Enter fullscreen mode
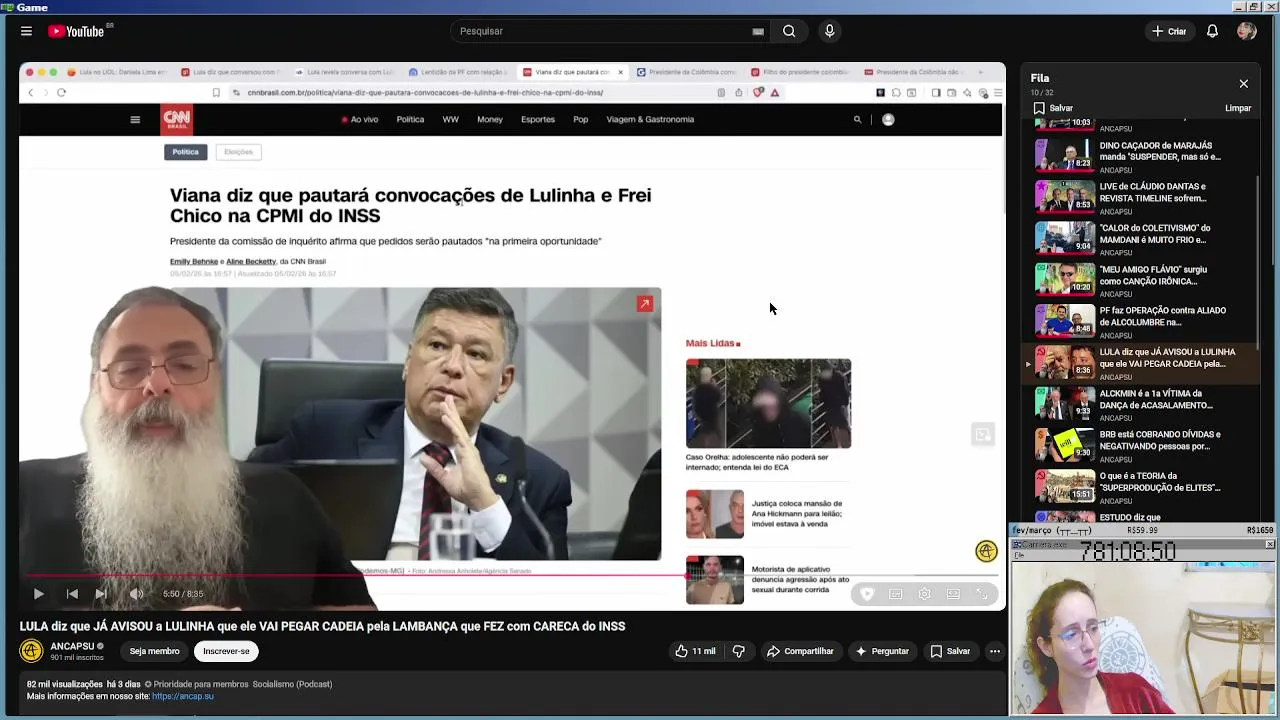1280x720 pixels. [x=983, y=594]
